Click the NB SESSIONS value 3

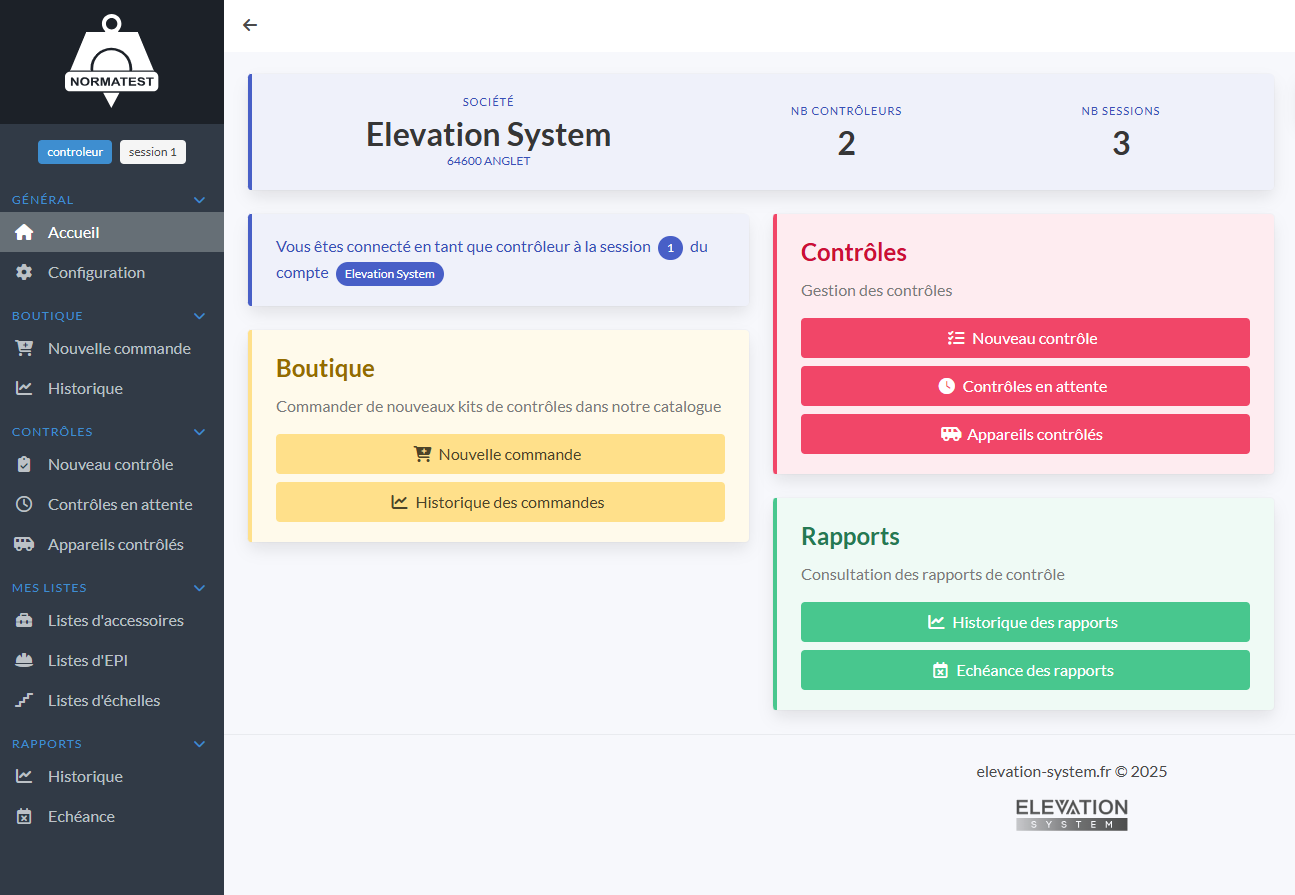pyautogui.click(x=1121, y=144)
